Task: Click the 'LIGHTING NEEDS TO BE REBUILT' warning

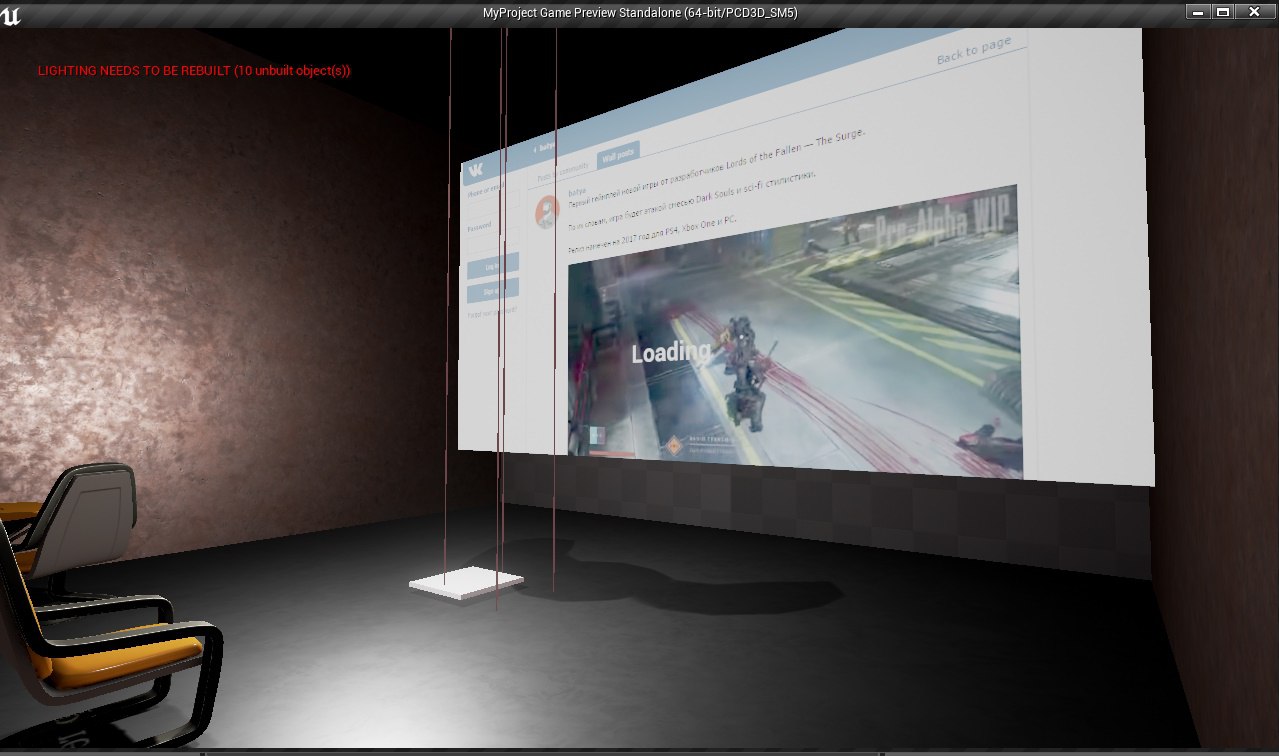Action: pos(194,71)
